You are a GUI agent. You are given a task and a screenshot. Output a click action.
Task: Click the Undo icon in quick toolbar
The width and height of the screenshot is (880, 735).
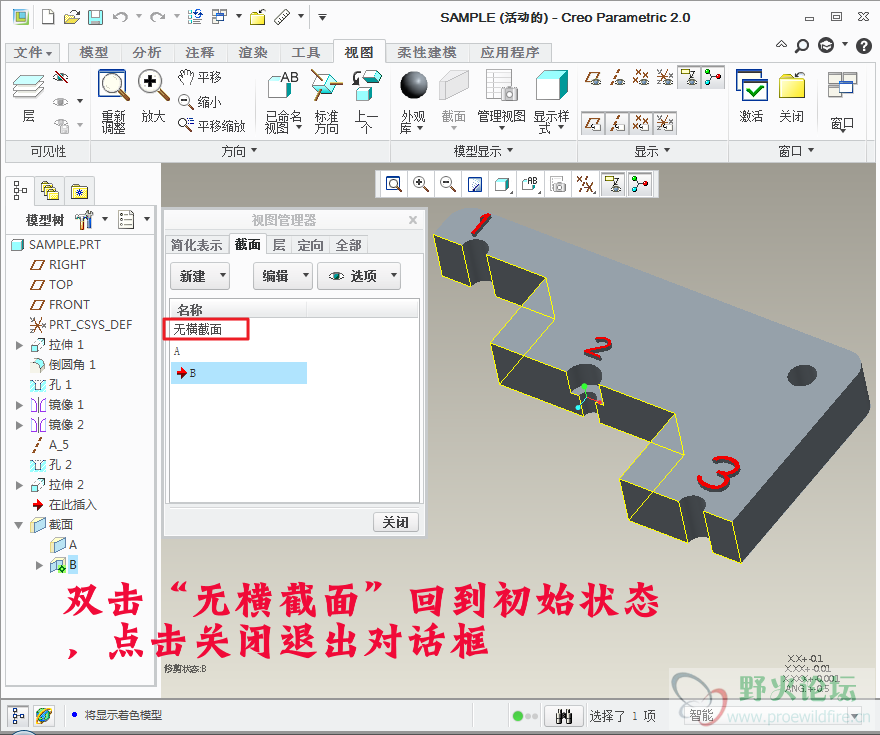point(120,17)
